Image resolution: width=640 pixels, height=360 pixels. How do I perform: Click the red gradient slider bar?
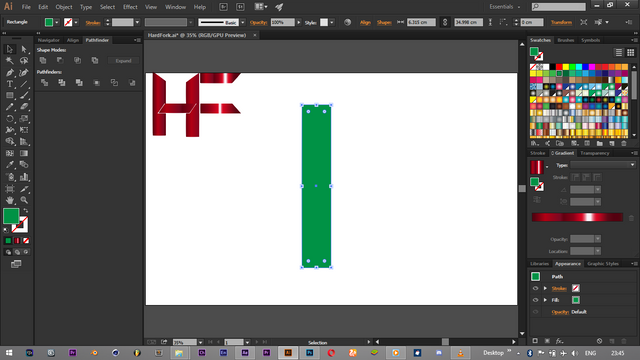tap(577, 217)
